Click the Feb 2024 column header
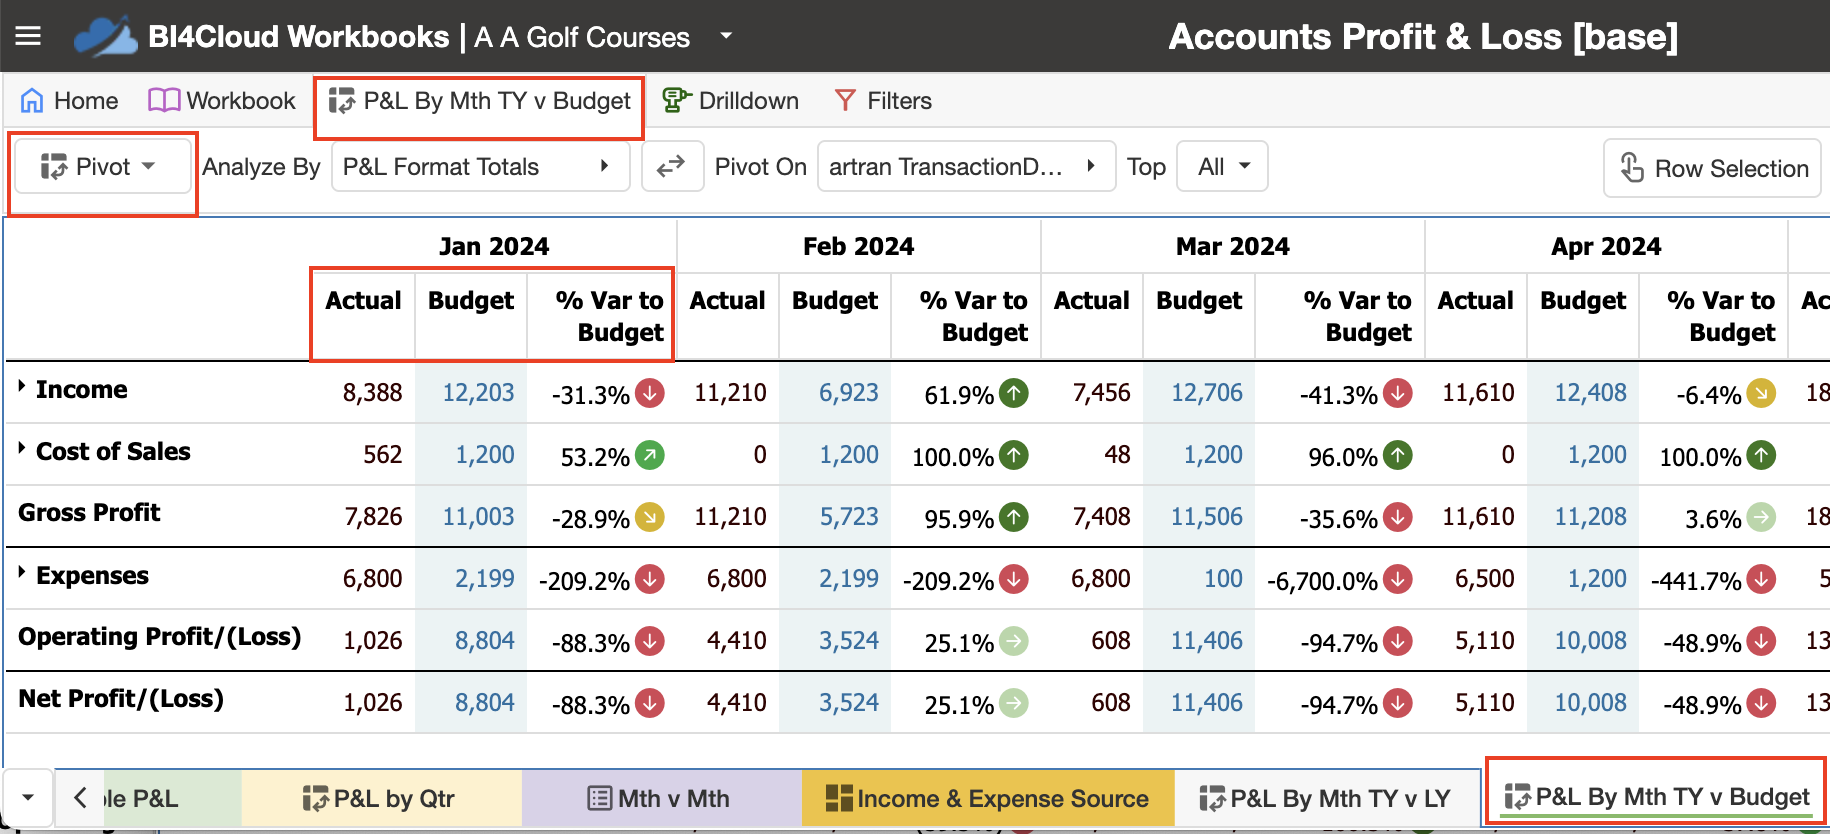Image resolution: width=1830 pixels, height=834 pixels. pyautogui.click(x=858, y=246)
